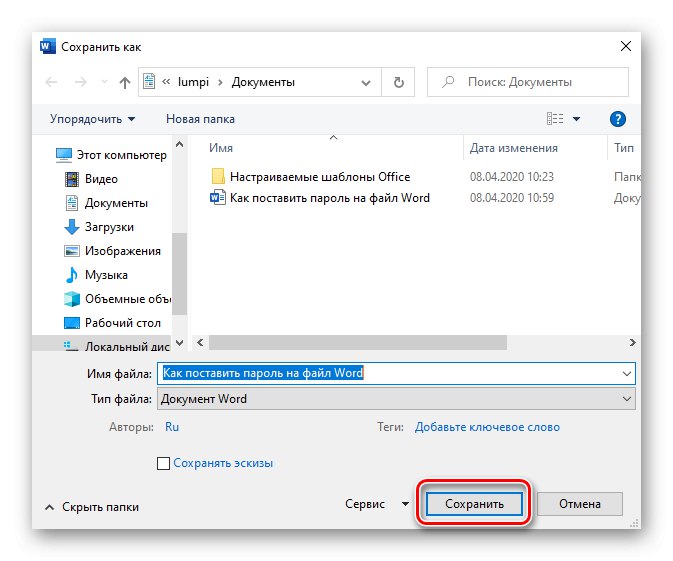Open the view options dropdown arrow

(576, 119)
